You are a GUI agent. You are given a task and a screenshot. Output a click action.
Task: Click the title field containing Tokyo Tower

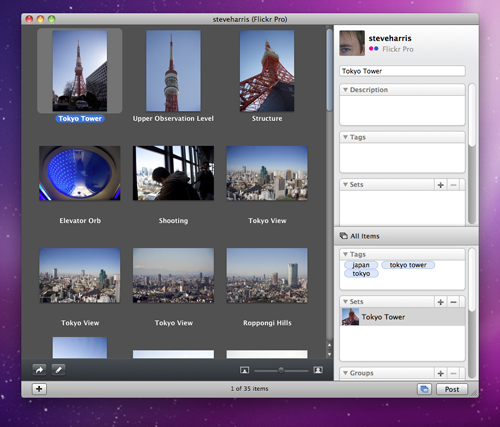pos(402,71)
